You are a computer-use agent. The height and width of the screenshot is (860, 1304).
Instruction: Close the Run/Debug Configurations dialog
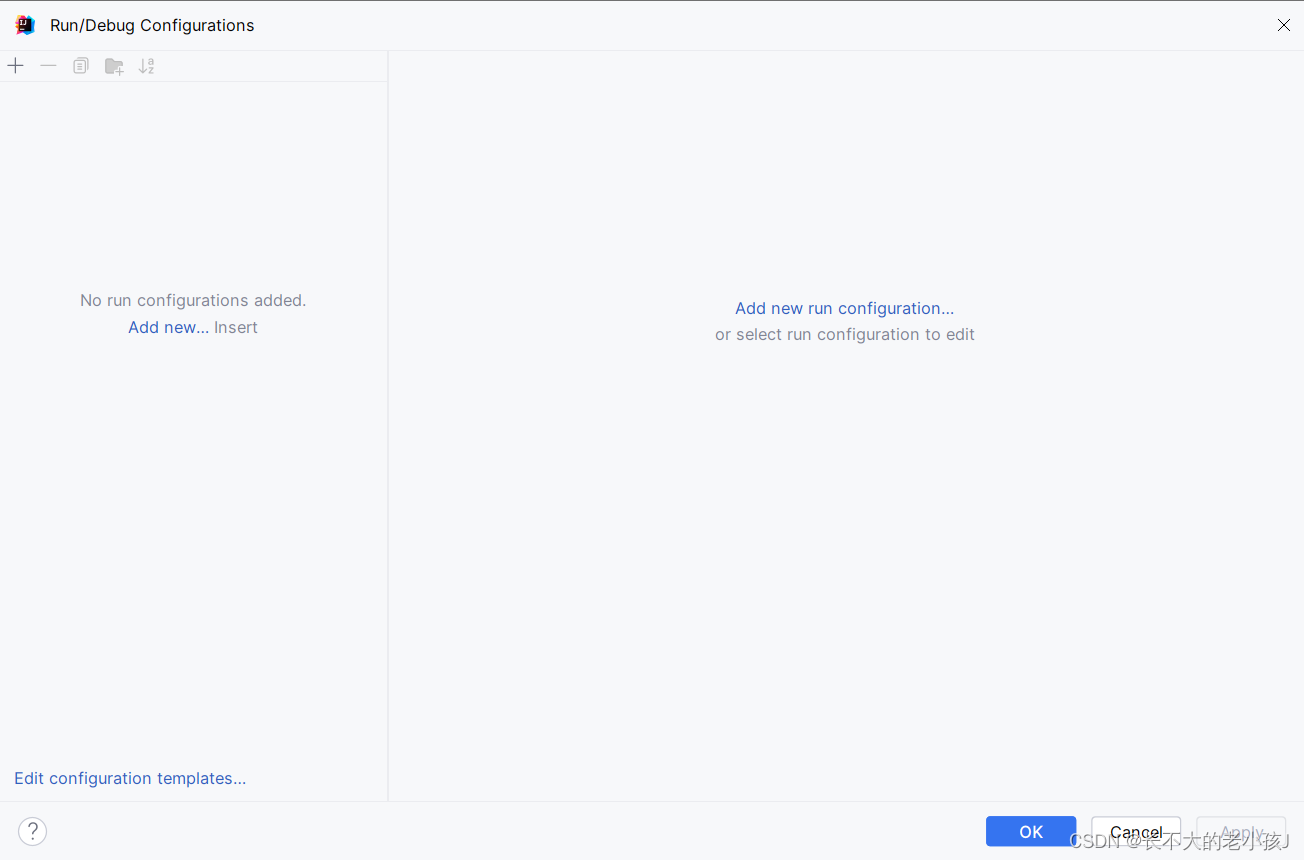pyautogui.click(x=1284, y=25)
